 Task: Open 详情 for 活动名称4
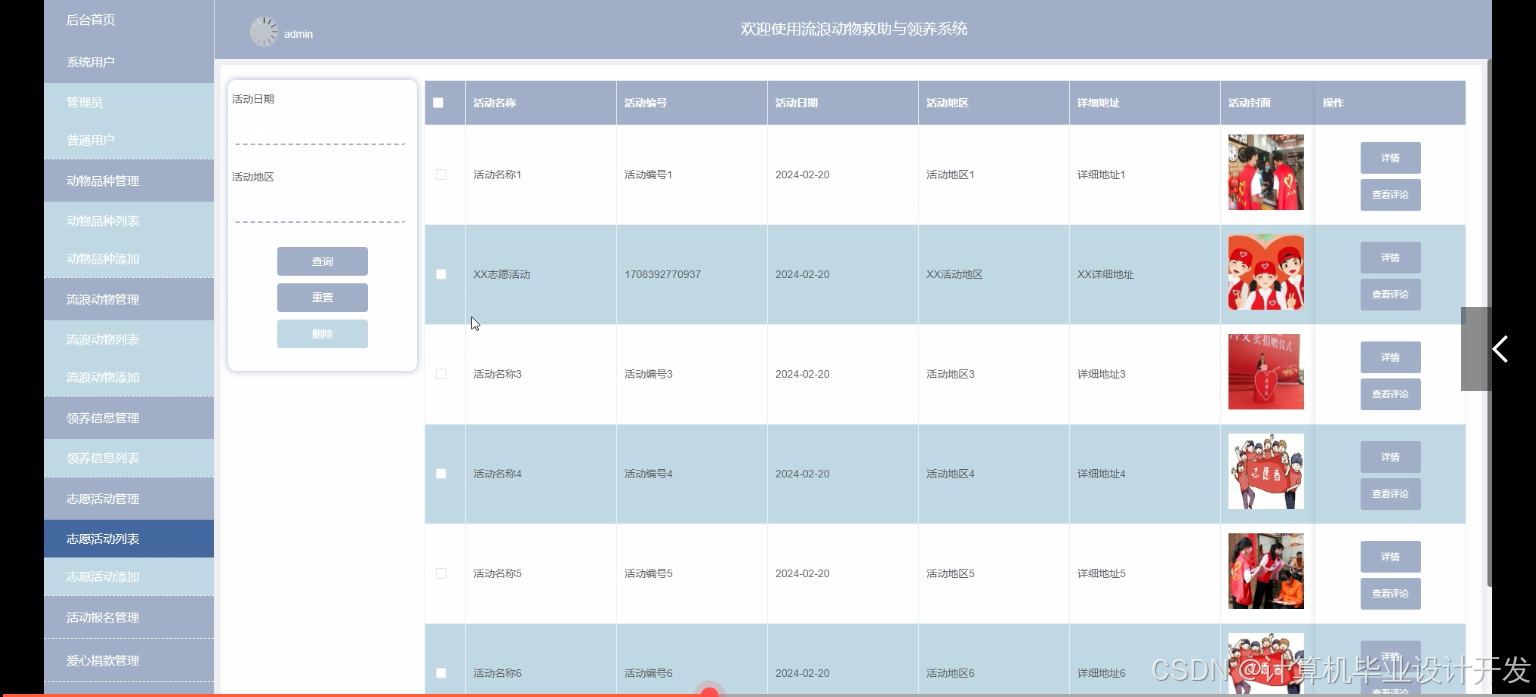pos(1390,457)
